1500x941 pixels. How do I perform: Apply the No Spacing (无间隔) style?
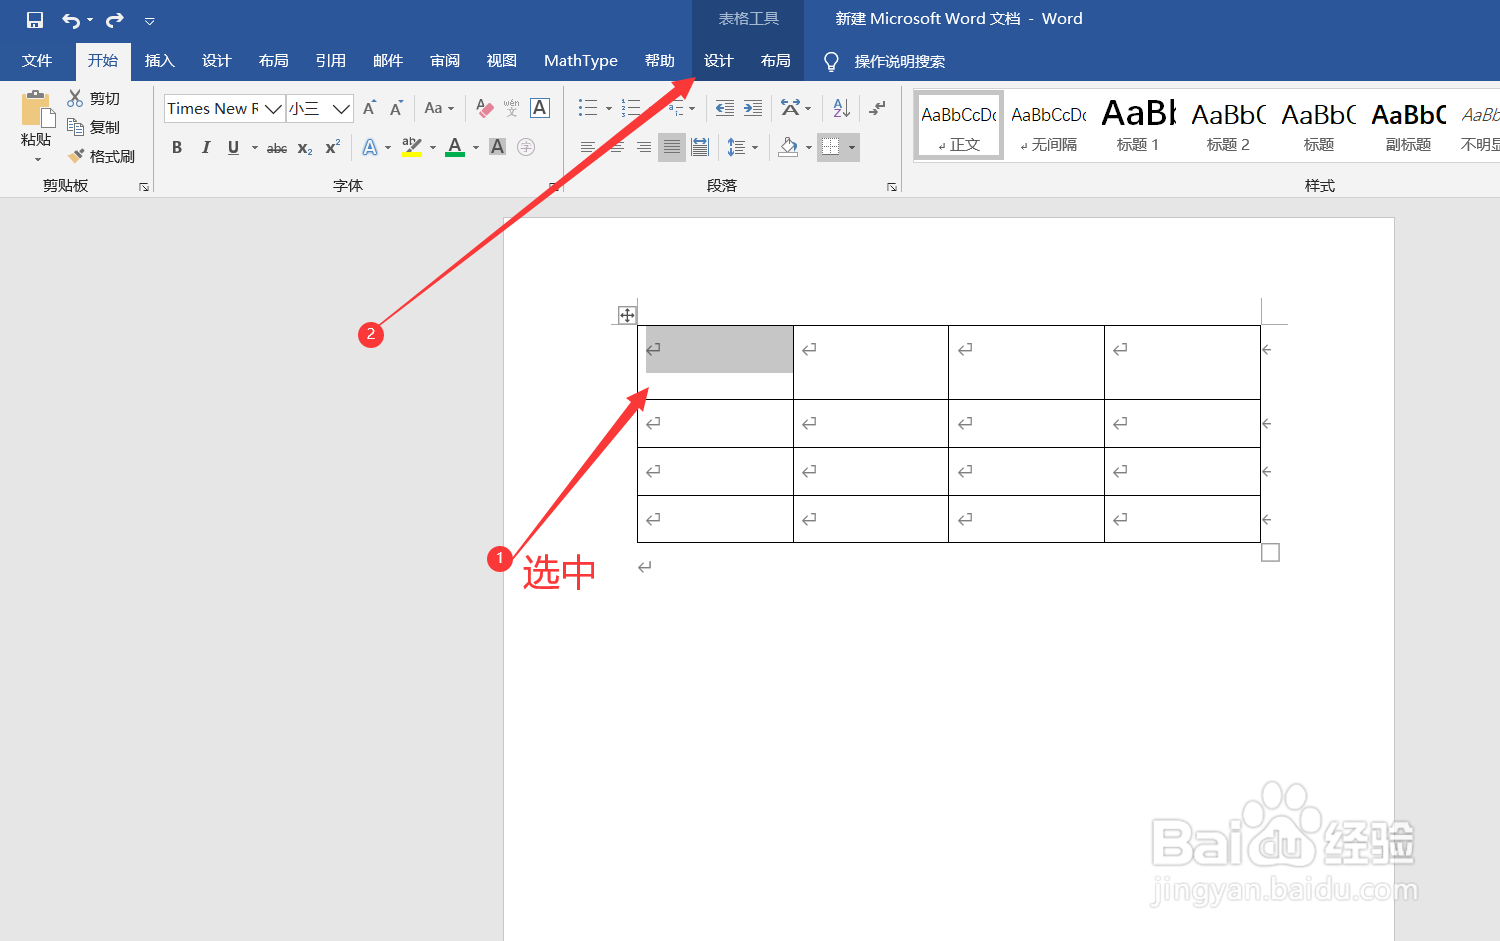pyautogui.click(x=1048, y=125)
